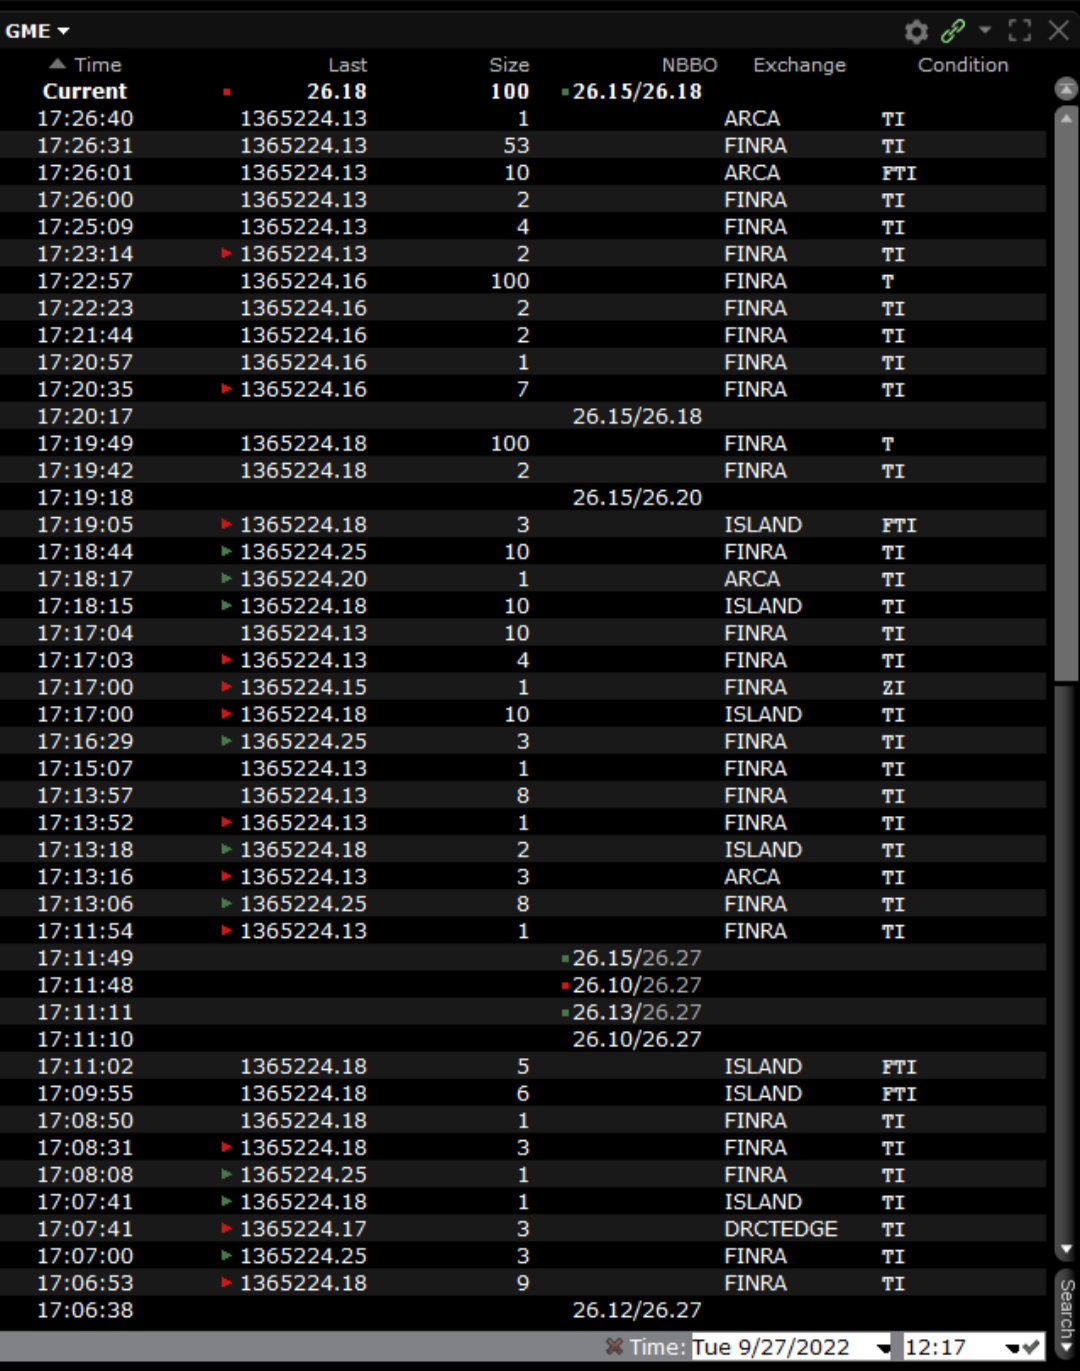Click the Condition column header
The height and width of the screenshot is (1371, 1080).
click(x=963, y=65)
